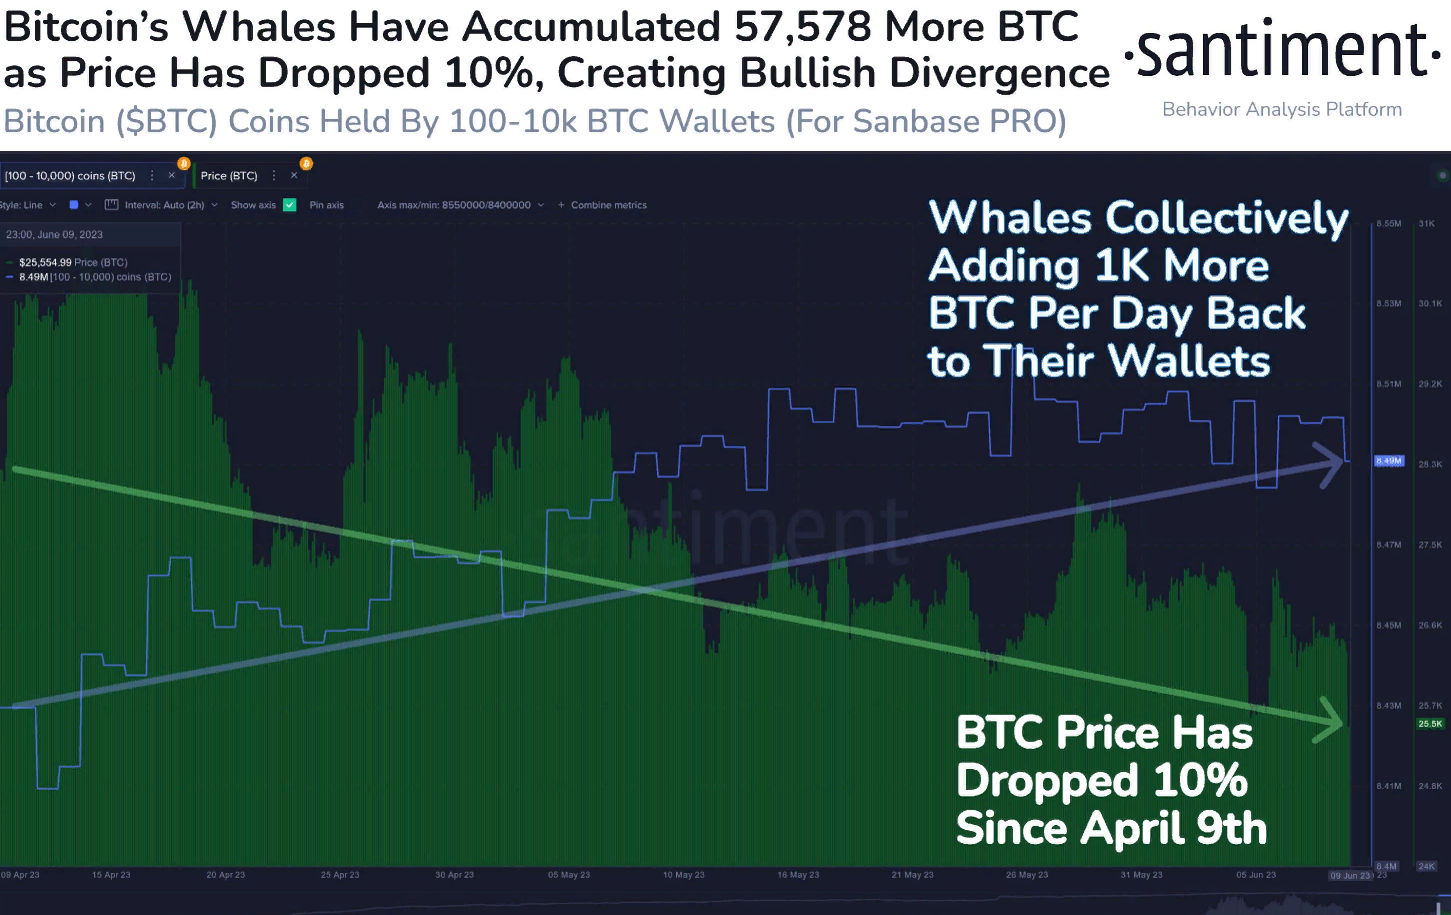Image resolution: width=1451 pixels, height=915 pixels.
Task: Click the plus icon for Combine metrics
Action: tap(561, 205)
